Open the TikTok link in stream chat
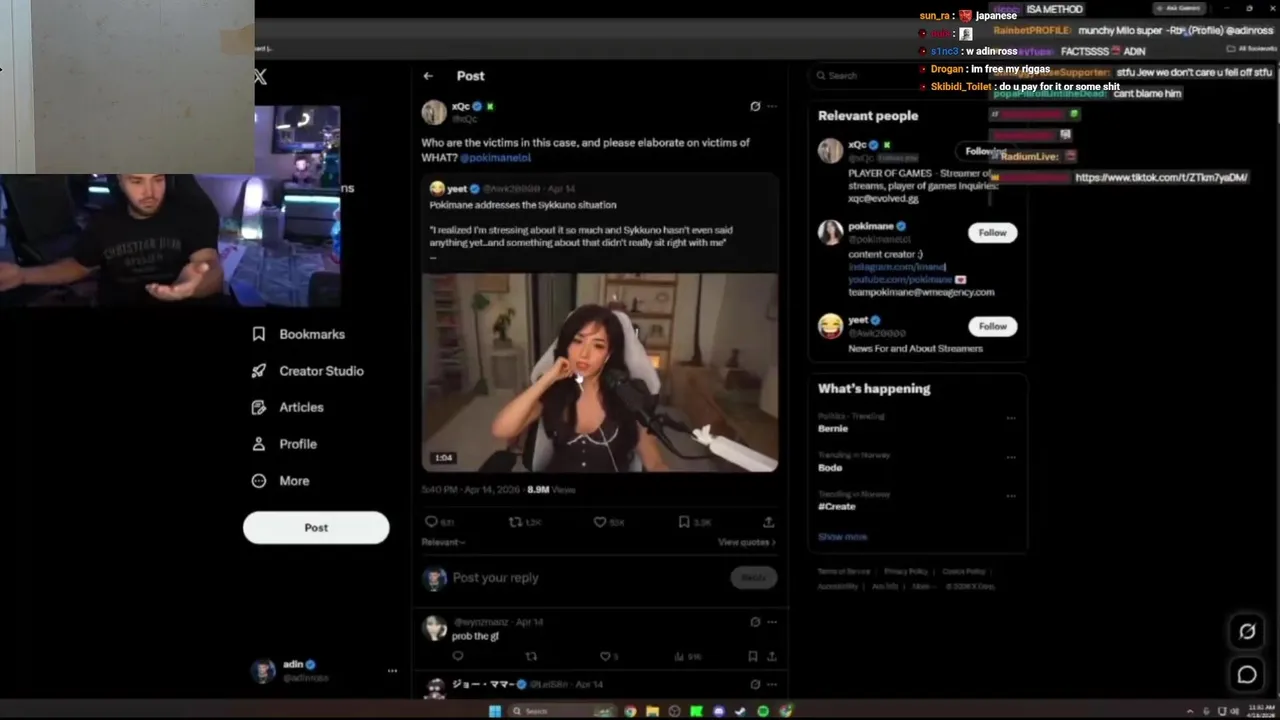Viewport: 1280px width, 720px height. coord(1161,177)
